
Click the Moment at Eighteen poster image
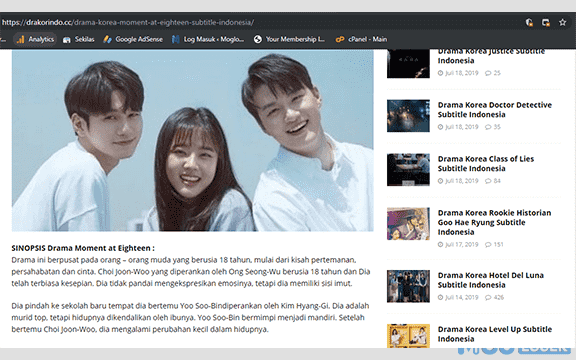[x=192, y=140]
